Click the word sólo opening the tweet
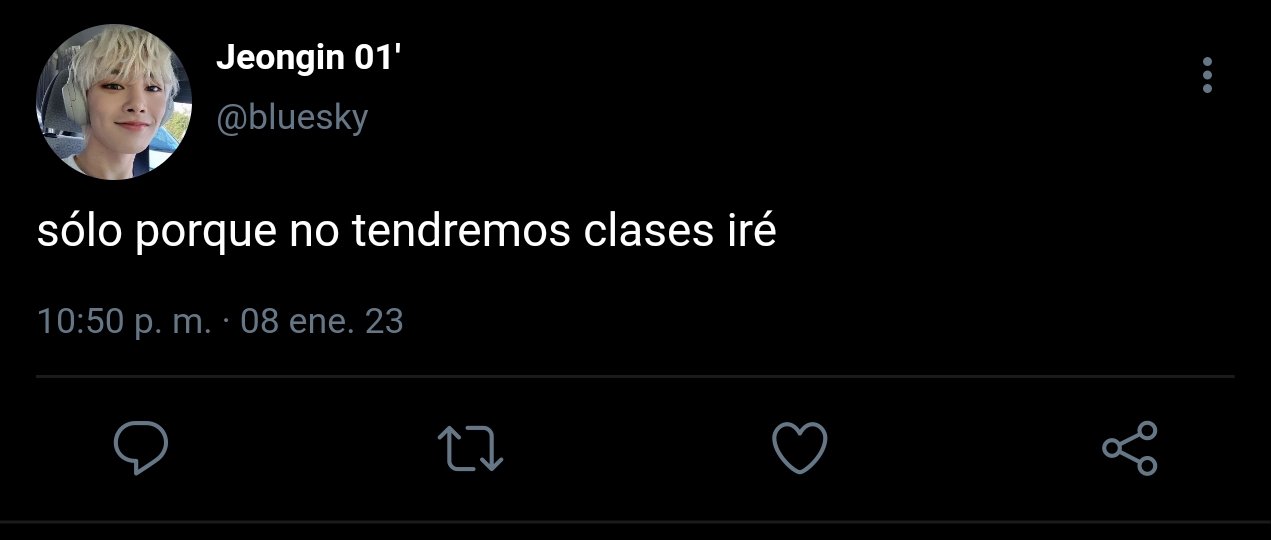The height and width of the screenshot is (540, 1271). coord(79,233)
